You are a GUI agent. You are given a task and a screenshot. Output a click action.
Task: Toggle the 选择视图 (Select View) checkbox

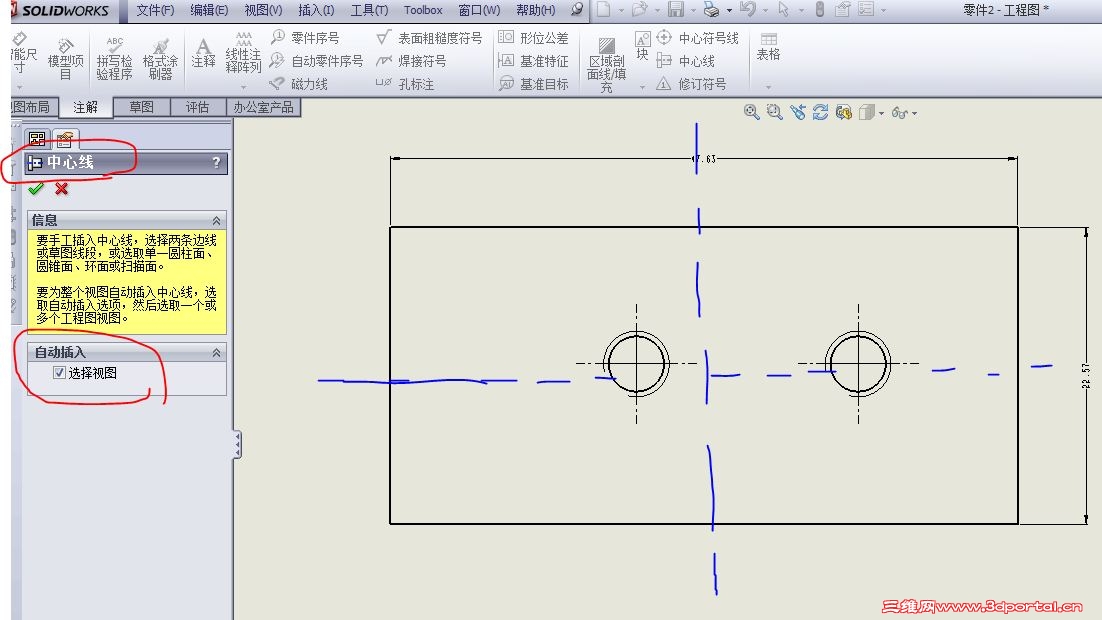(x=60, y=373)
